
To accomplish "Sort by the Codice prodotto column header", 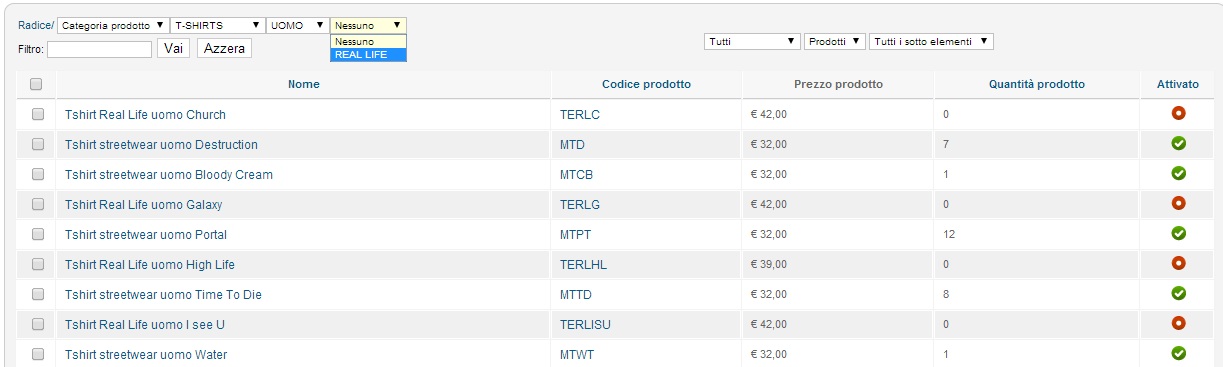I will coord(646,84).
